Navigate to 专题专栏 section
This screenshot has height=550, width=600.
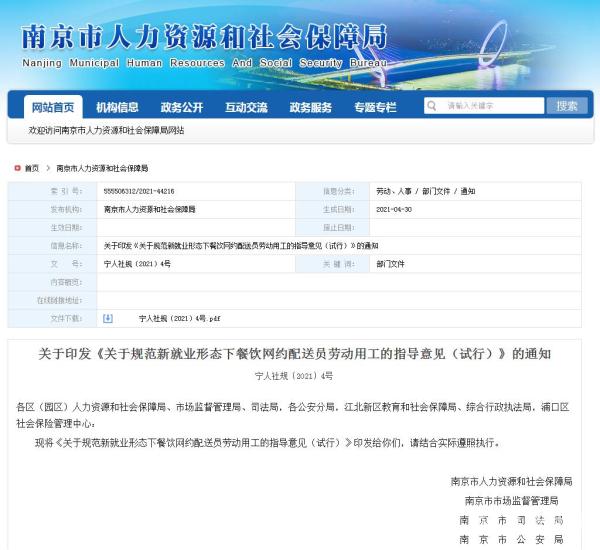(375, 107)
